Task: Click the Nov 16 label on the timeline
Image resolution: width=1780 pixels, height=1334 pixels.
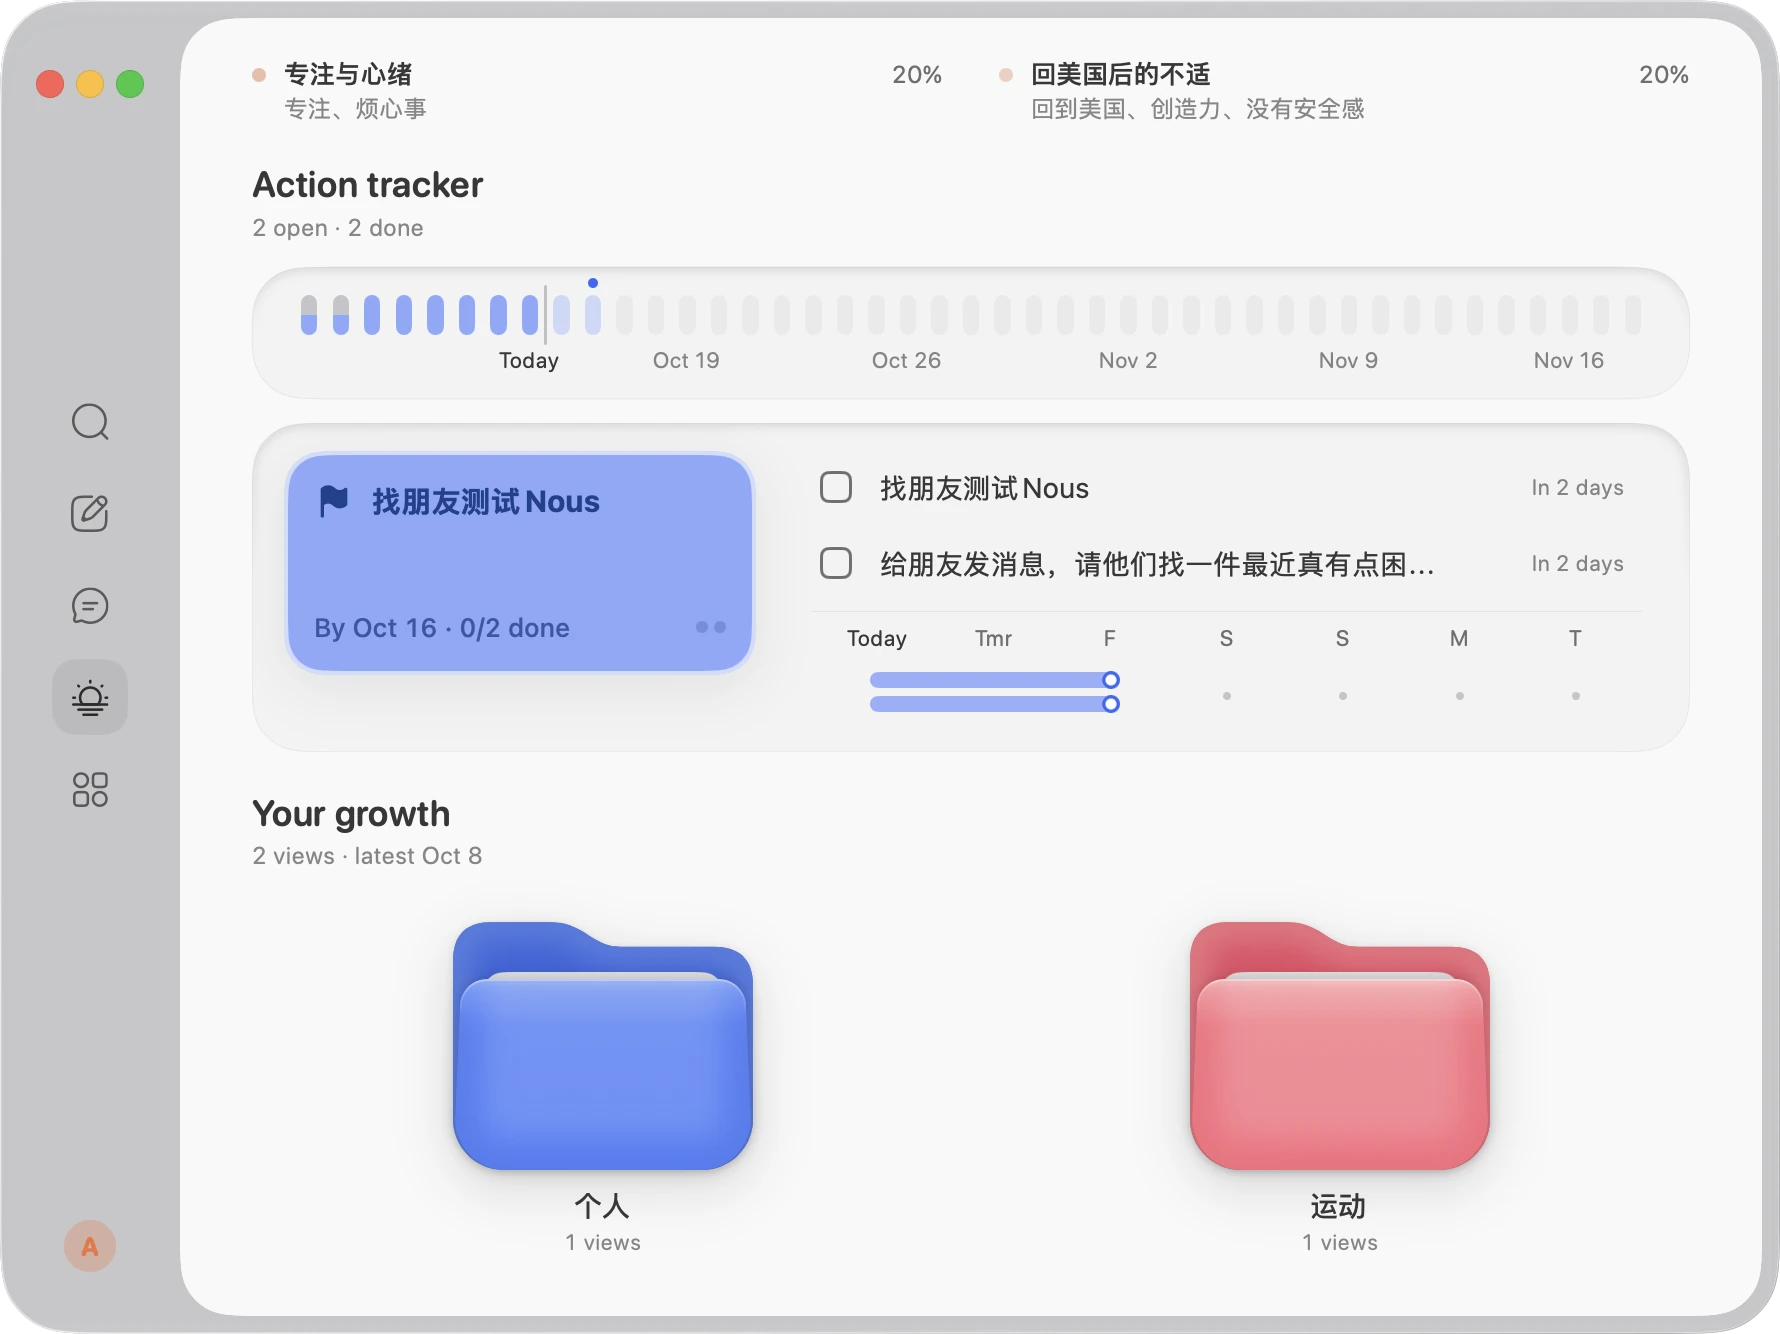Action: pos(1569,360)
